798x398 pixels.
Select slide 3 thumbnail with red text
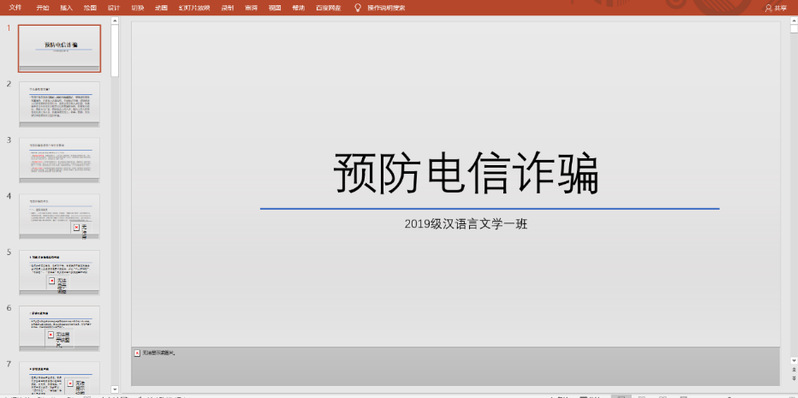(60, 160)
